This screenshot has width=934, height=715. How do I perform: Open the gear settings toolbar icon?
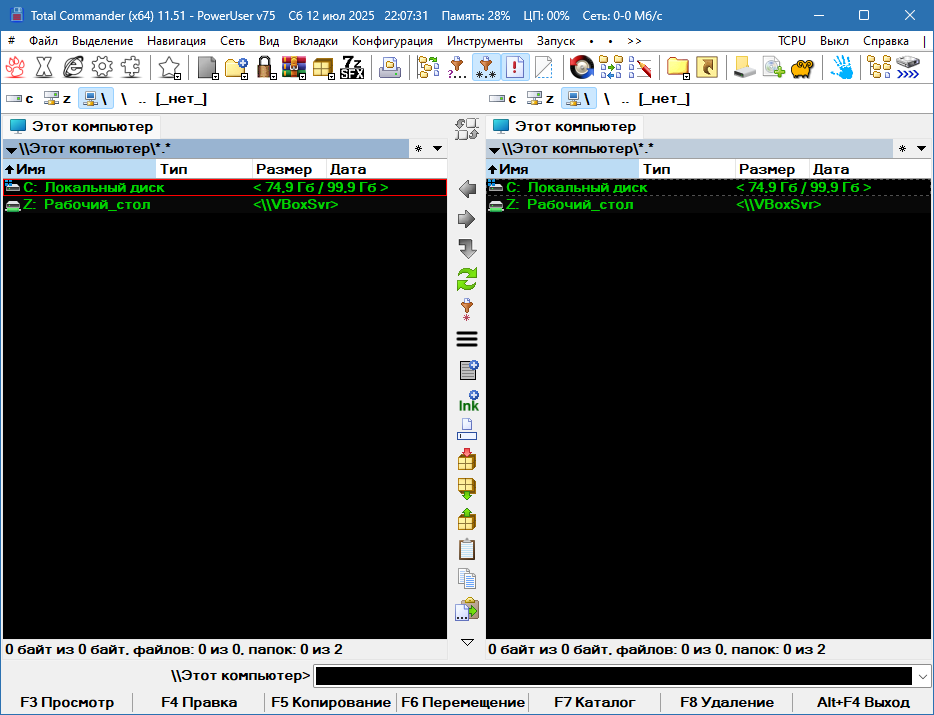tap(102, 67)
